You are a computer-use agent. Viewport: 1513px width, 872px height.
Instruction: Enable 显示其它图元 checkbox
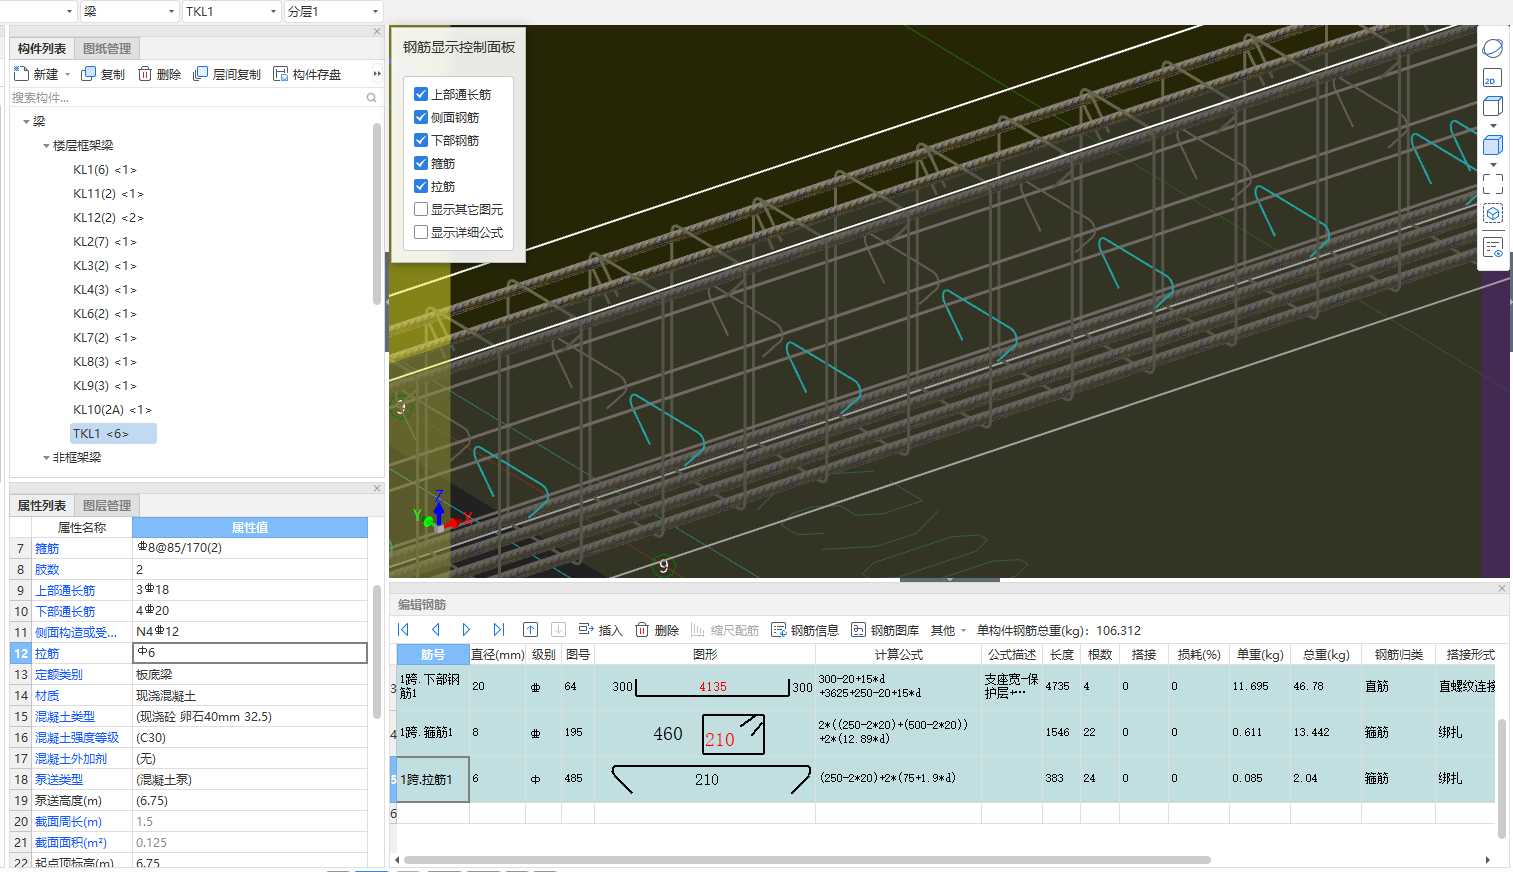[421, 209]
